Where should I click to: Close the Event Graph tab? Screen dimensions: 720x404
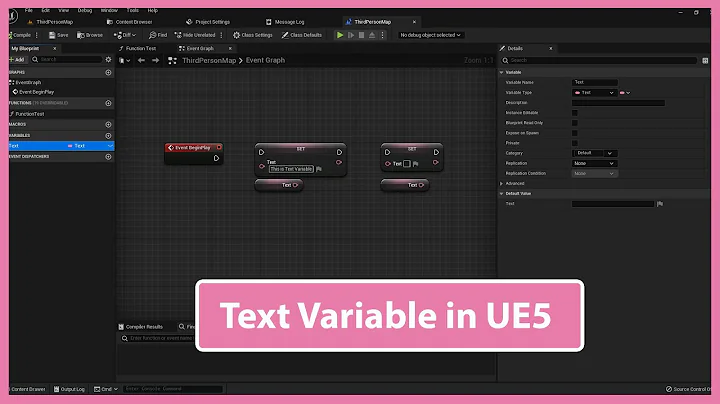pyautogui.click(x=230, y=48)
